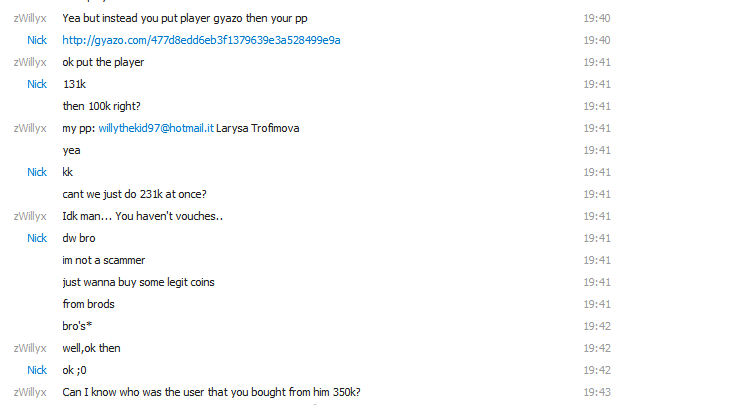
Task: Click zWillyx sender name beside 'Yea but instead' message
Action: [x=30, y=18]
